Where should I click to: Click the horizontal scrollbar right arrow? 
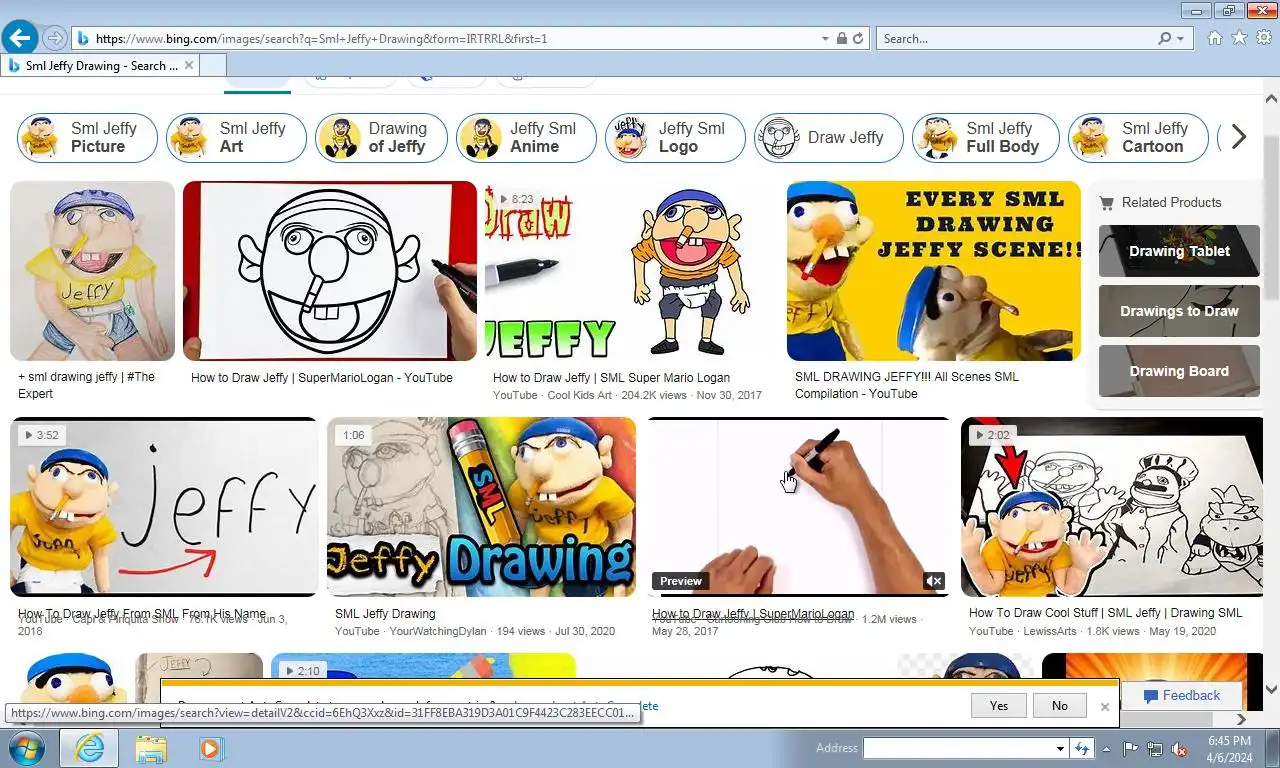pyautogui.click(x=1241, y=719)
